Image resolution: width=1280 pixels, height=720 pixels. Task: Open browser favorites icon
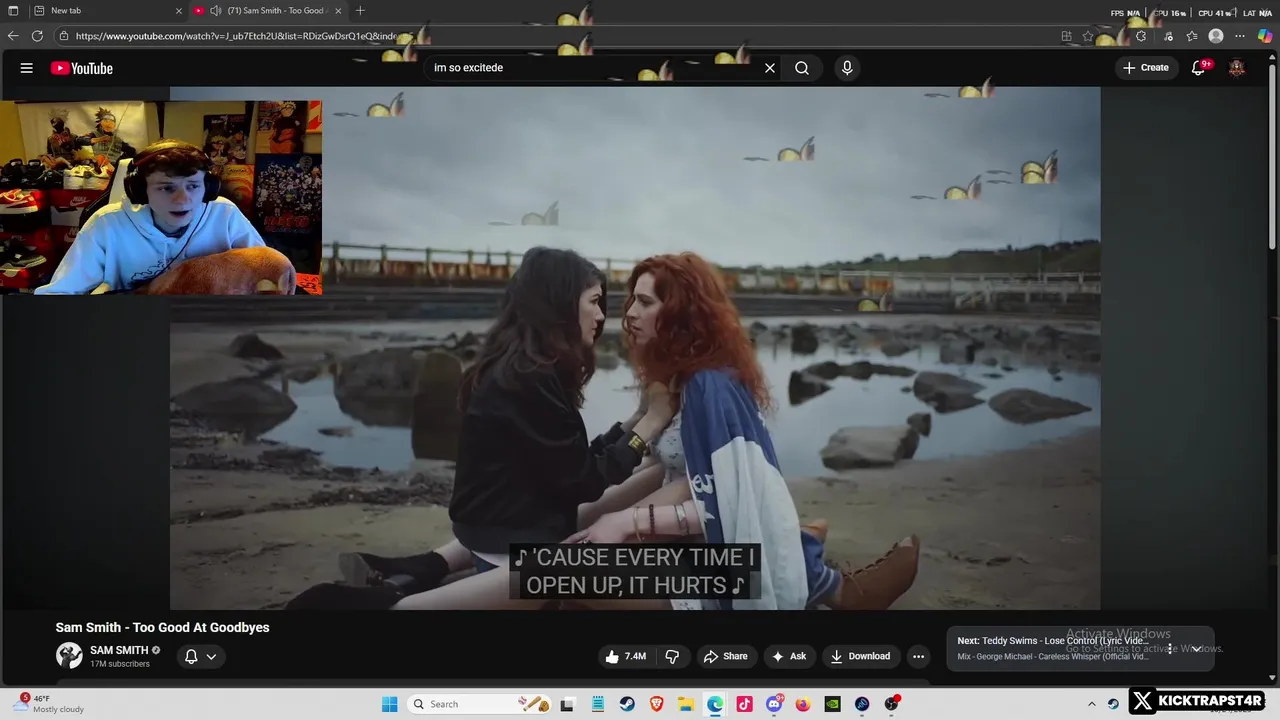click(1192, 36)
